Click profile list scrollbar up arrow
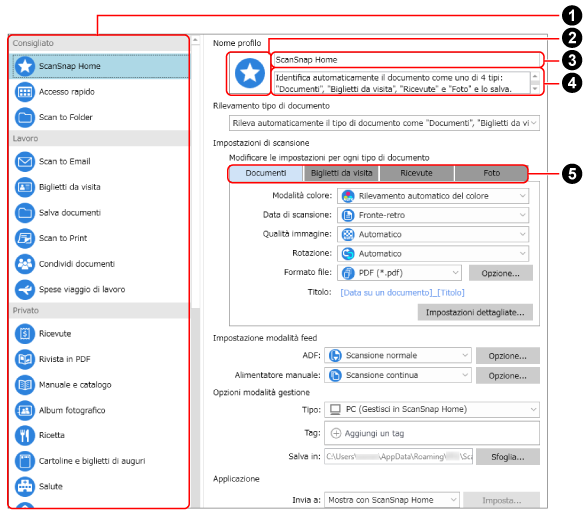The image size is (584, 517). 195,40
